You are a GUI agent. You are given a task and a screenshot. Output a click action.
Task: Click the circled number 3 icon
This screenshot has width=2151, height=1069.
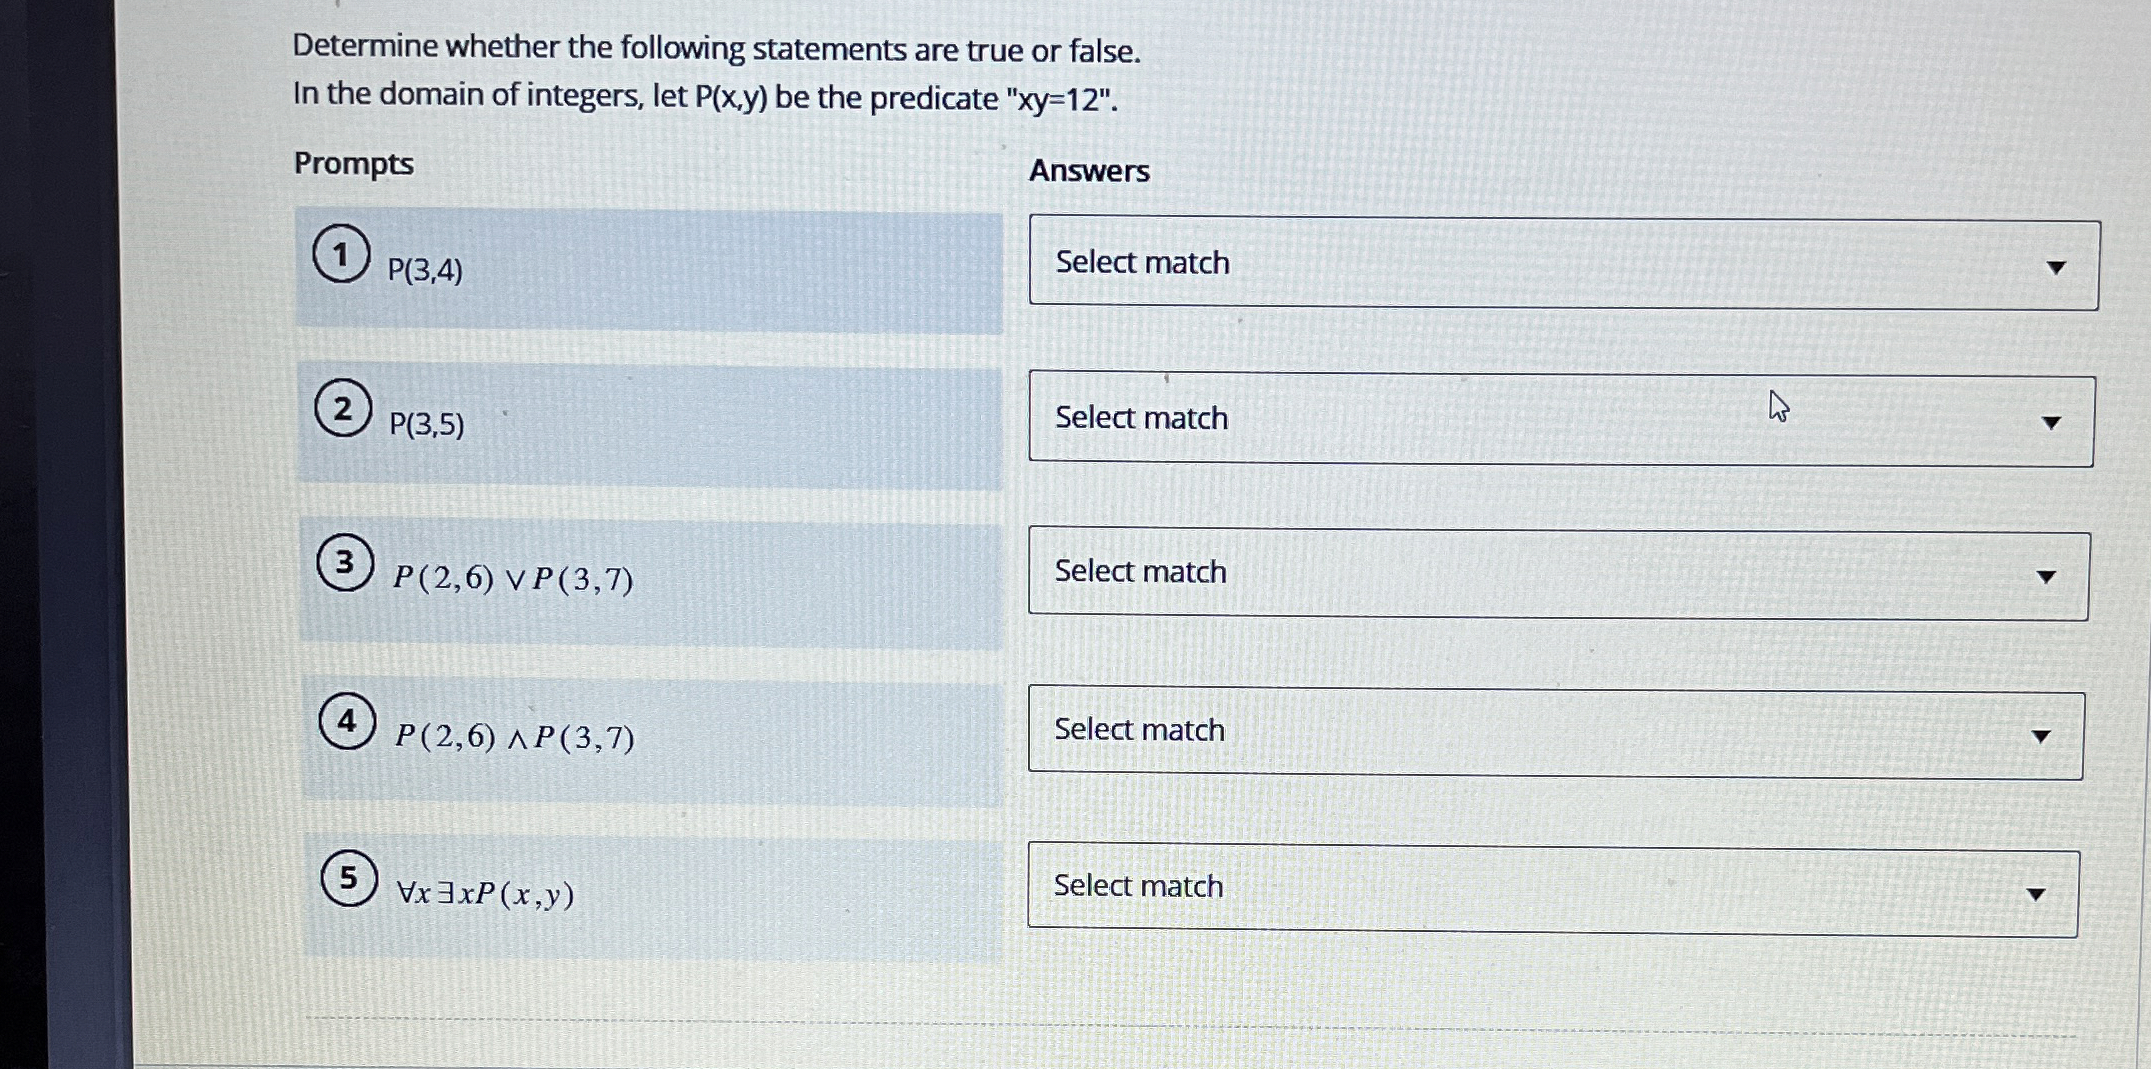345,564
